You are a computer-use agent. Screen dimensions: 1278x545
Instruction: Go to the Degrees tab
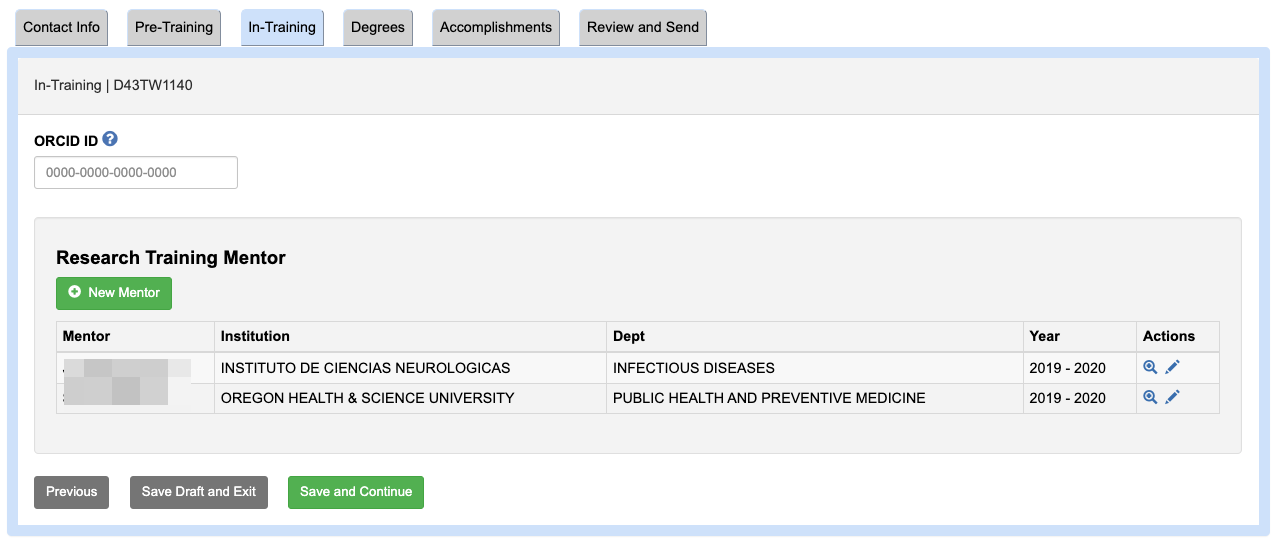[x=378, y=28]
